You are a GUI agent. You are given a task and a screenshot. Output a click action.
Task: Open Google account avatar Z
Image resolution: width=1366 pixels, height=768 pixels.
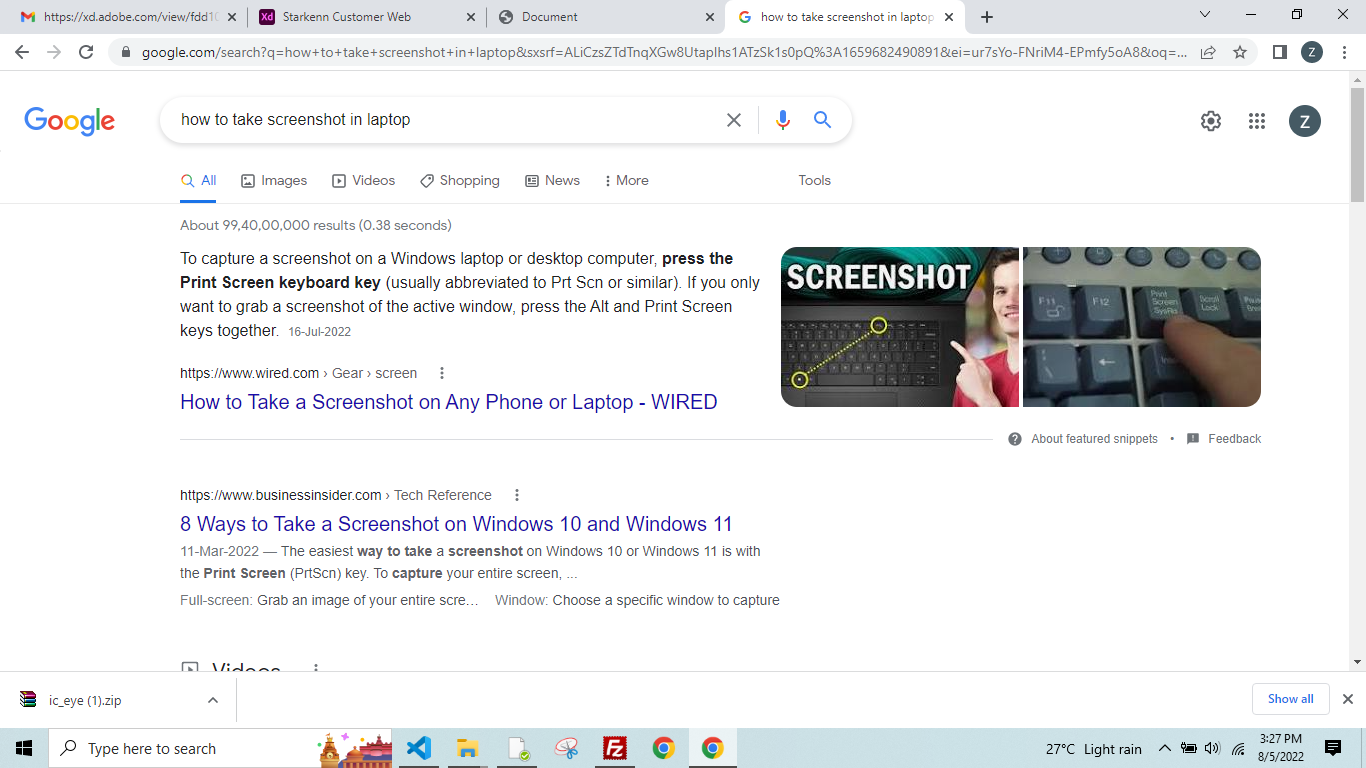[x=1304, y=121]
